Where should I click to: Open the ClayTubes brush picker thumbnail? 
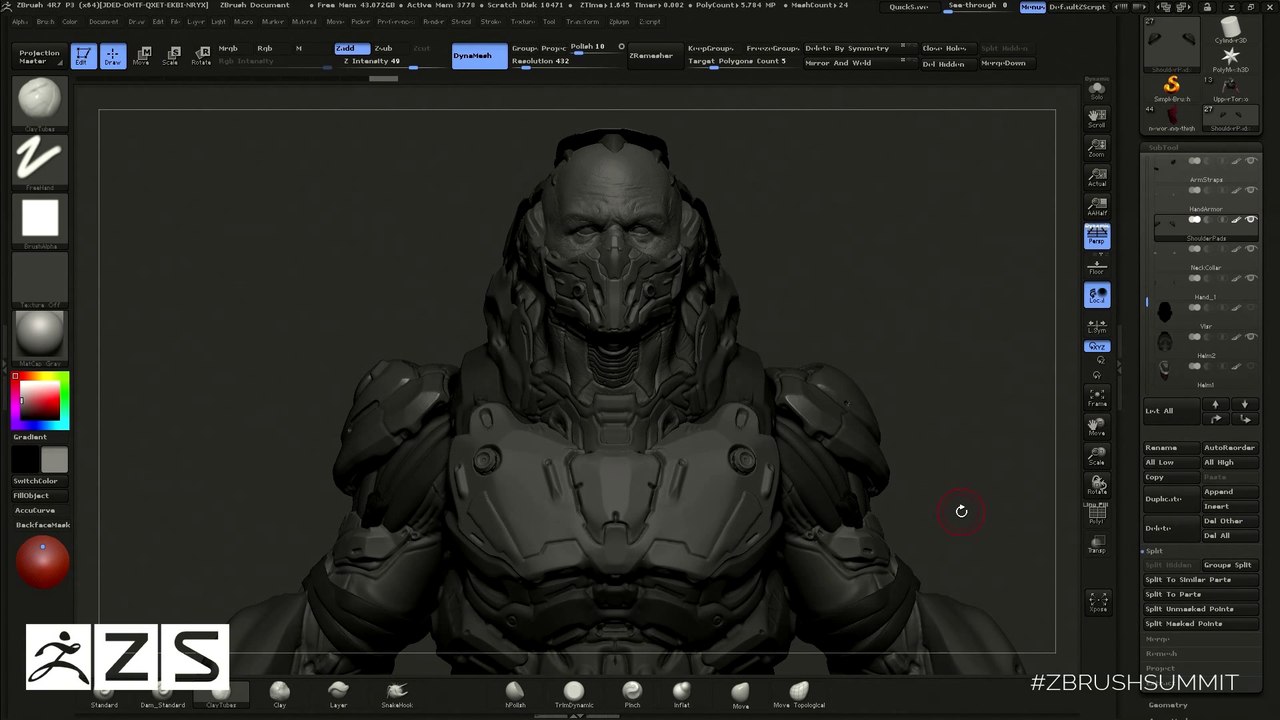coord(40,105)
